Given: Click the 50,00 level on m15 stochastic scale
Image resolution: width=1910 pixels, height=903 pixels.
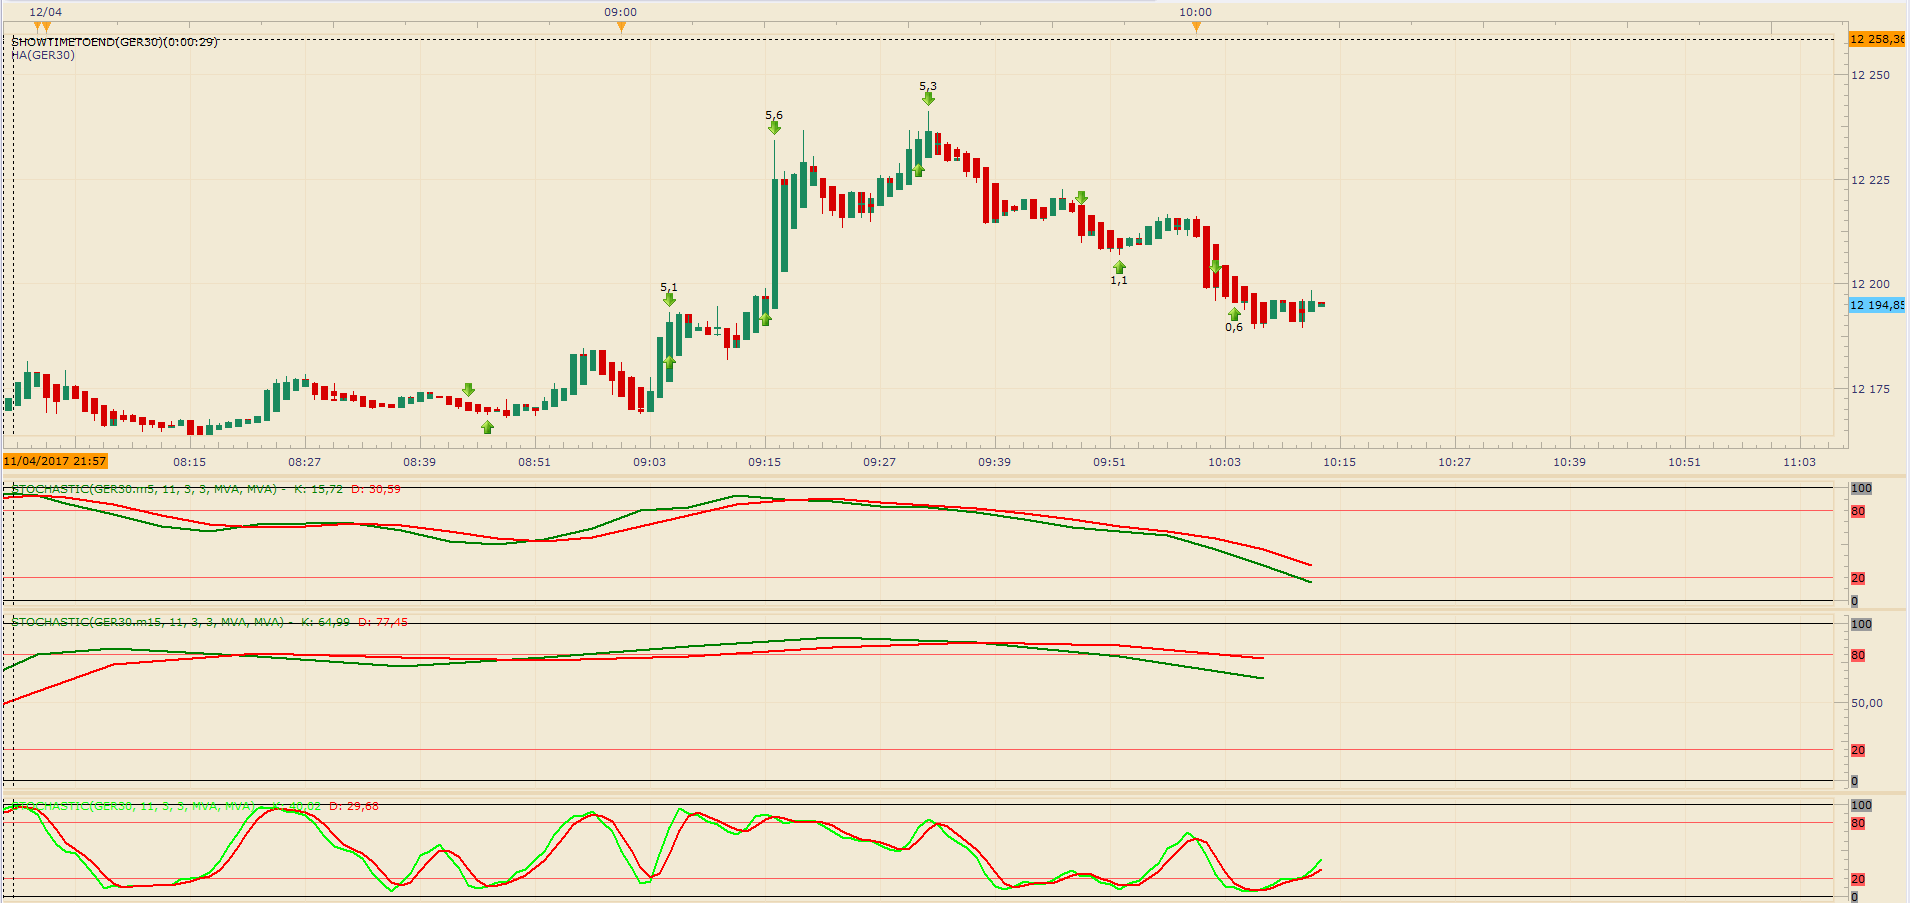Looking at the screenshot, I should coord(1866,703).
